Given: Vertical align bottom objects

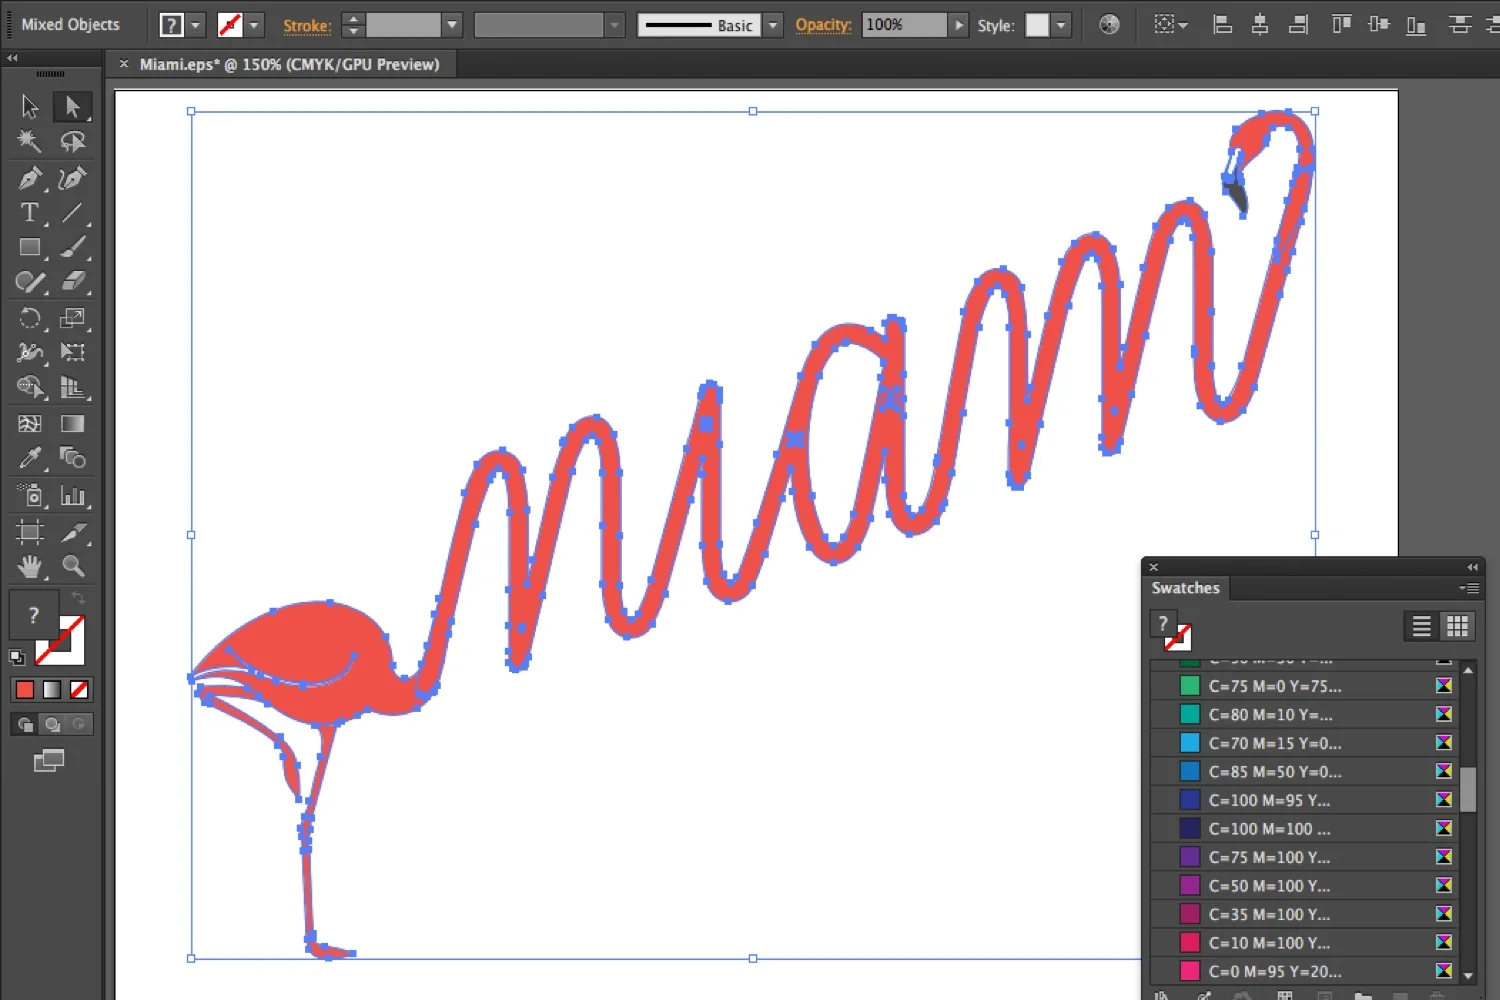Looking at the screenshot, I should [x=1416, y=25].
